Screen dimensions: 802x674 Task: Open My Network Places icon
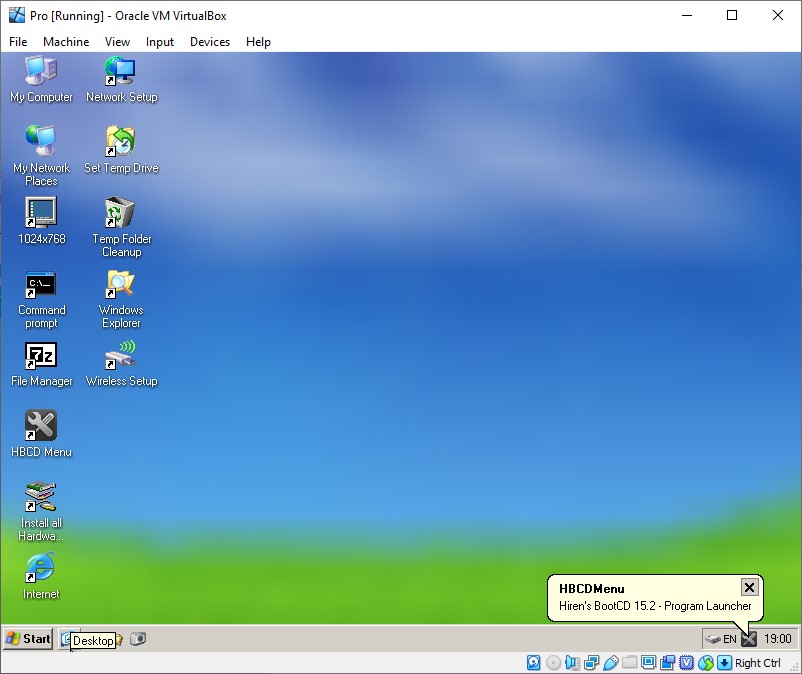41,156
